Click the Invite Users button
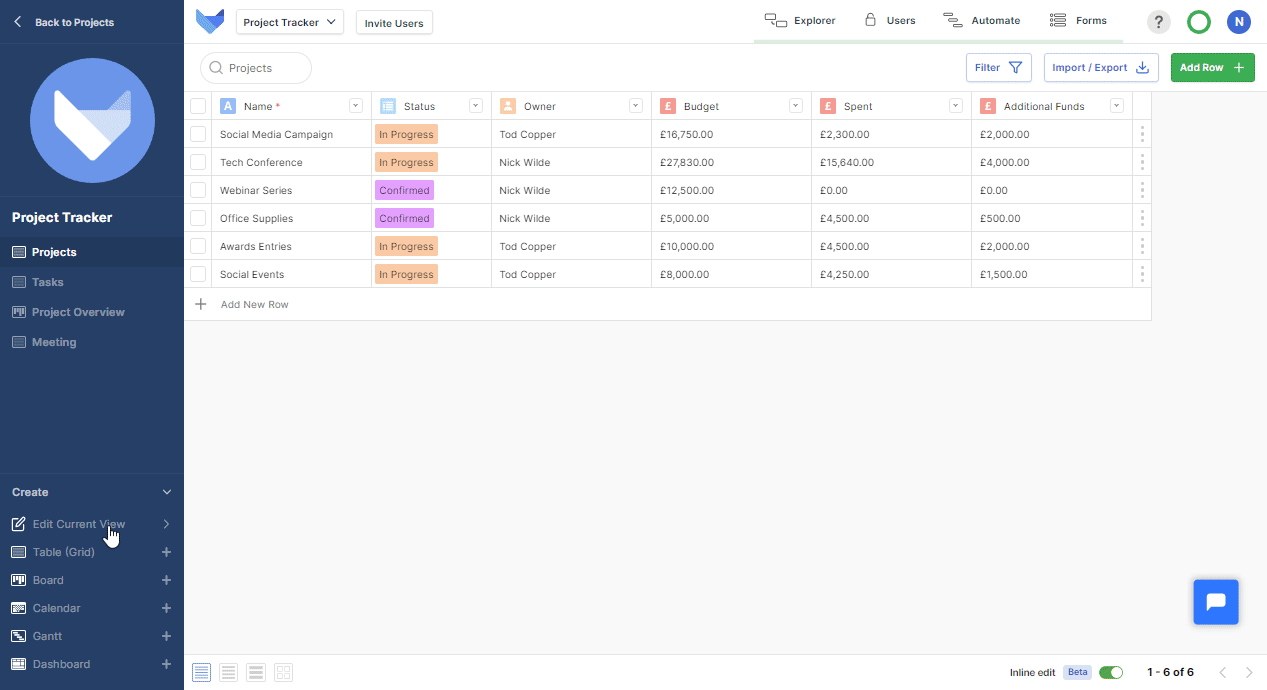This screenshot has height=690, width=1267. pos(394,23)
